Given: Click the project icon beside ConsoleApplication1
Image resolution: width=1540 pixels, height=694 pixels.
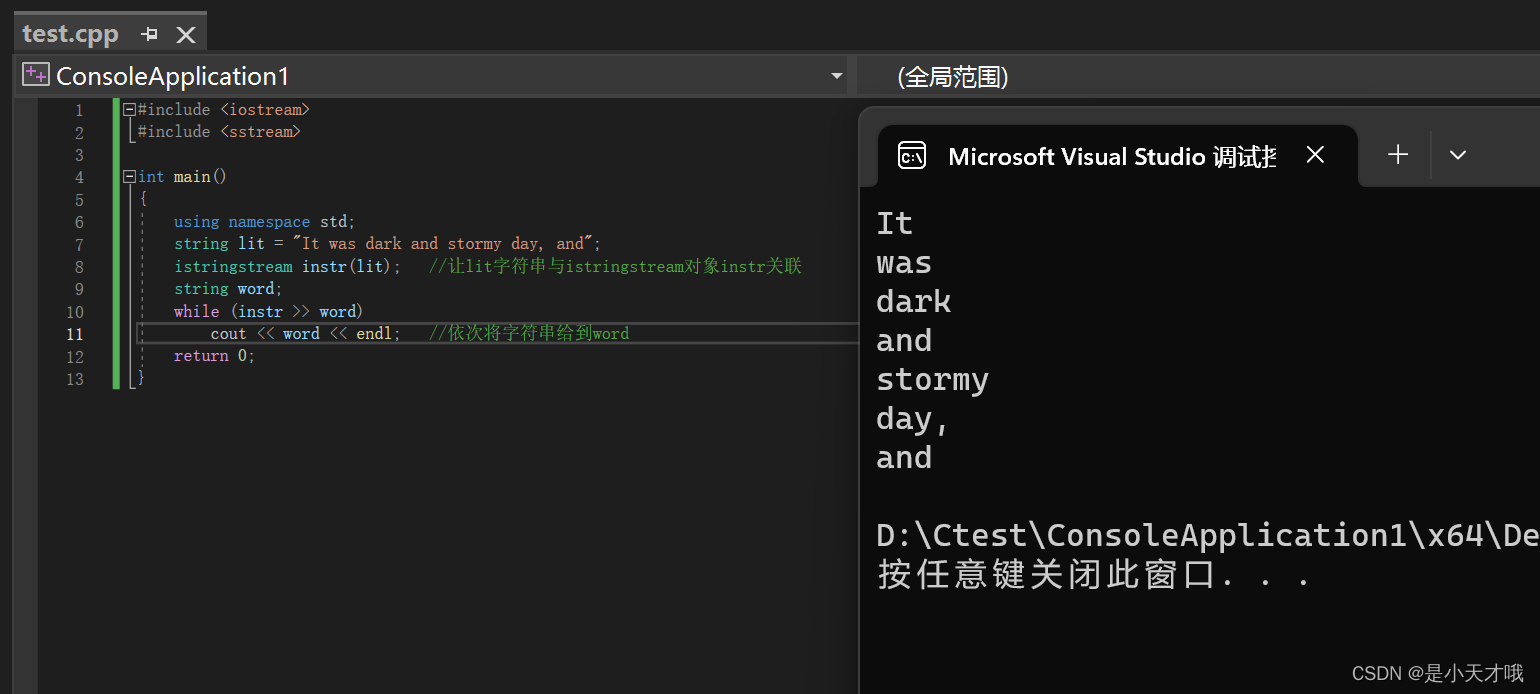Looking at the screenshot, I should (x=34, y=73).
